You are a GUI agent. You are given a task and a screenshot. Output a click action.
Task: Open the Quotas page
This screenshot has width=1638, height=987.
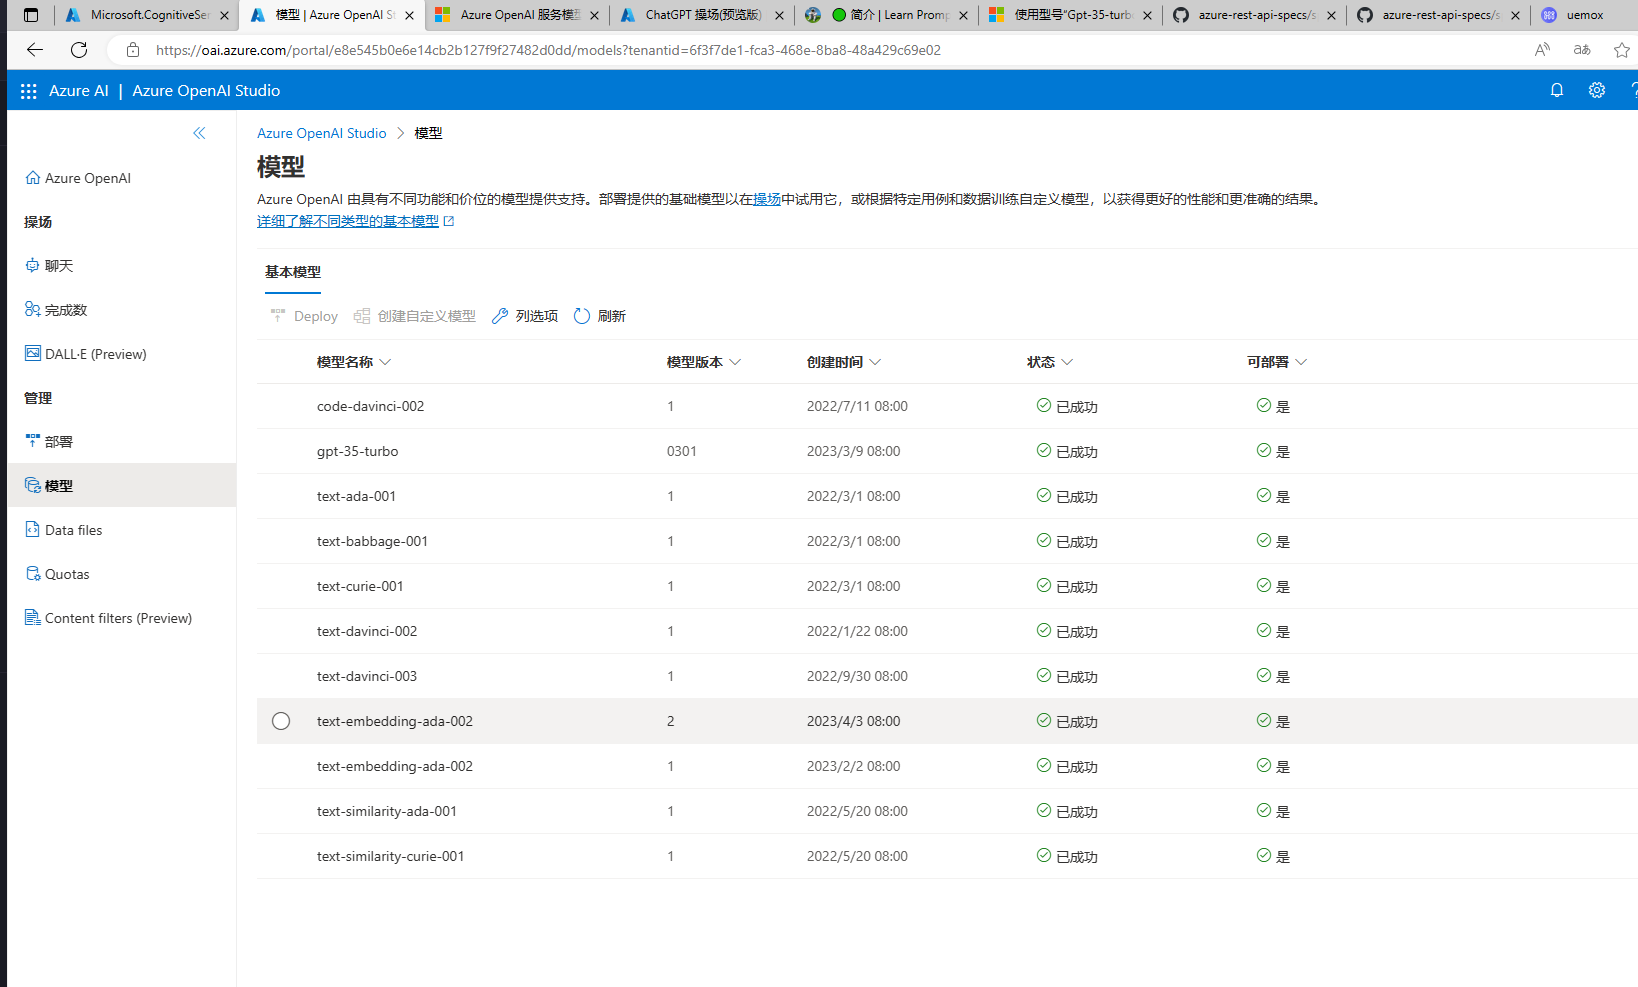point(67,573)
